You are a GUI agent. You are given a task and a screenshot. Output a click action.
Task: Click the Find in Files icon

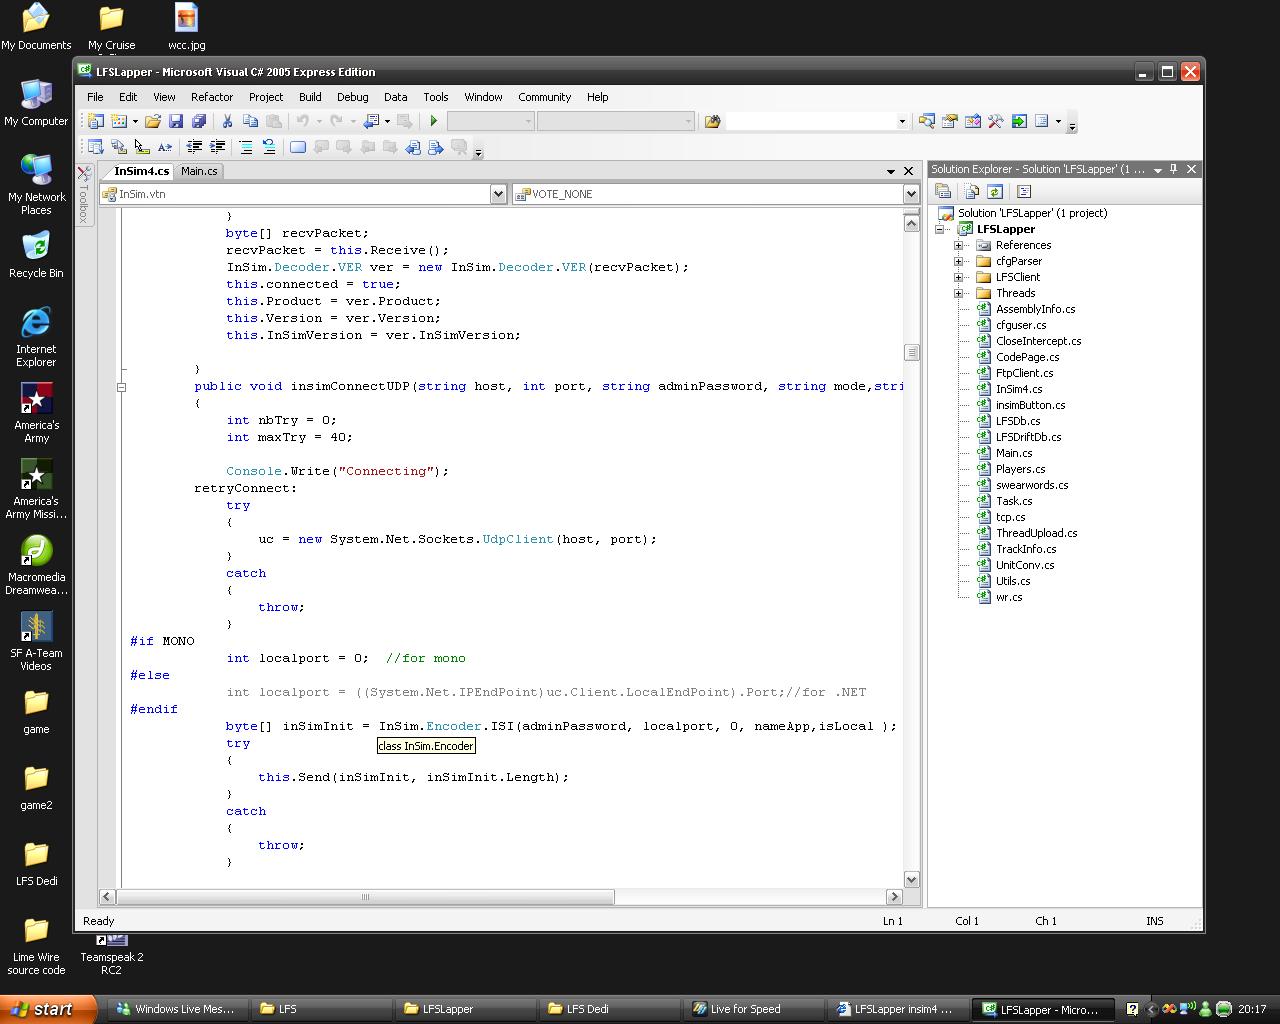pos(712,121)
